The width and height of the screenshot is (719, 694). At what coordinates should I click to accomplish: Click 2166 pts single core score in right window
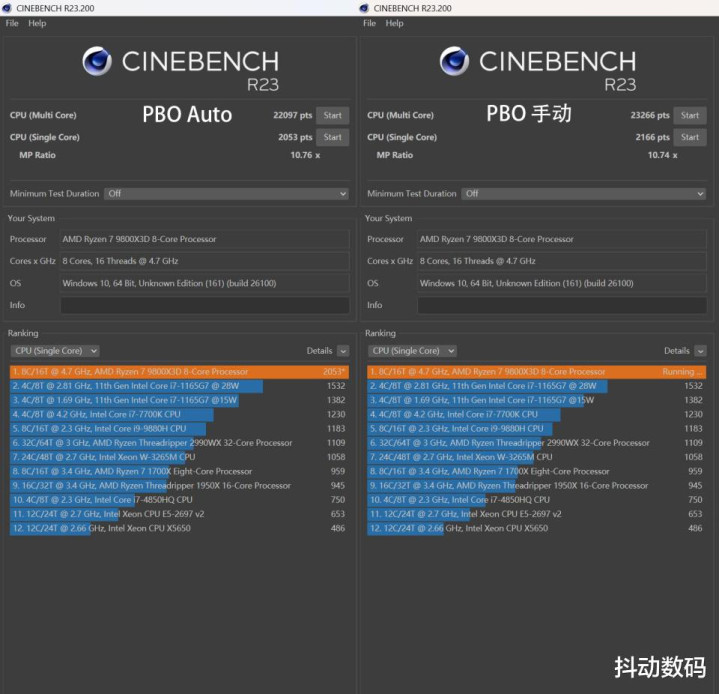pyautogui.click(x=652, y=137)
